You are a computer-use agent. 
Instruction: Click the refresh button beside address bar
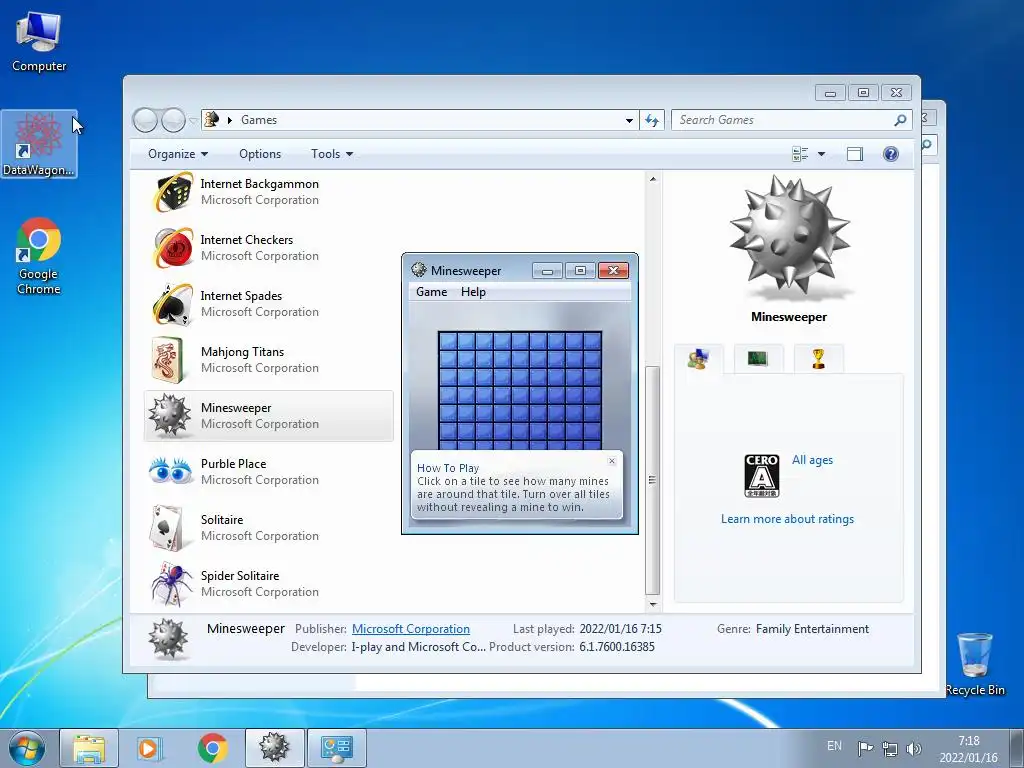coord(652,120)
